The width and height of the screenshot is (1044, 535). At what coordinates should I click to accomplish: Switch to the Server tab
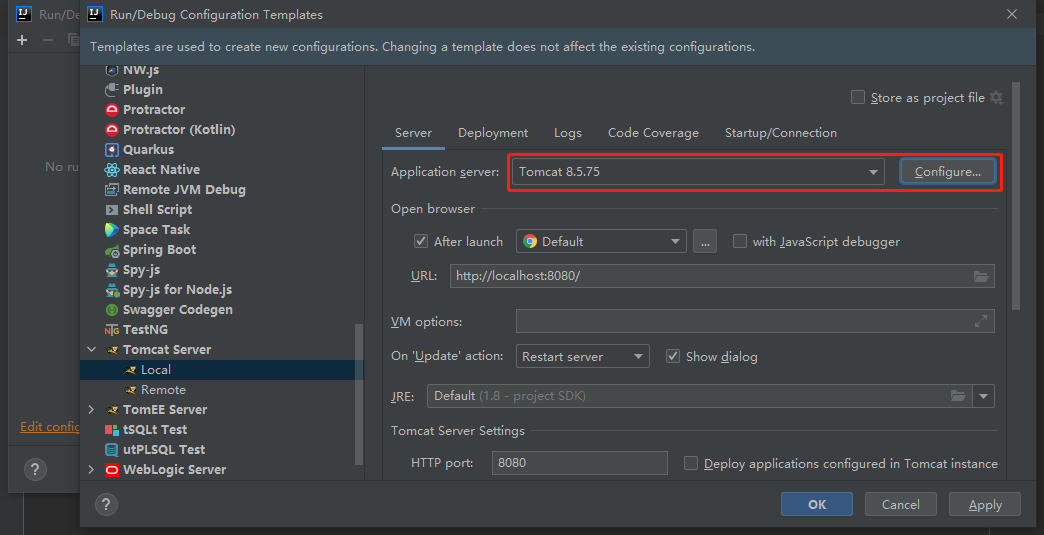(413, 133)
